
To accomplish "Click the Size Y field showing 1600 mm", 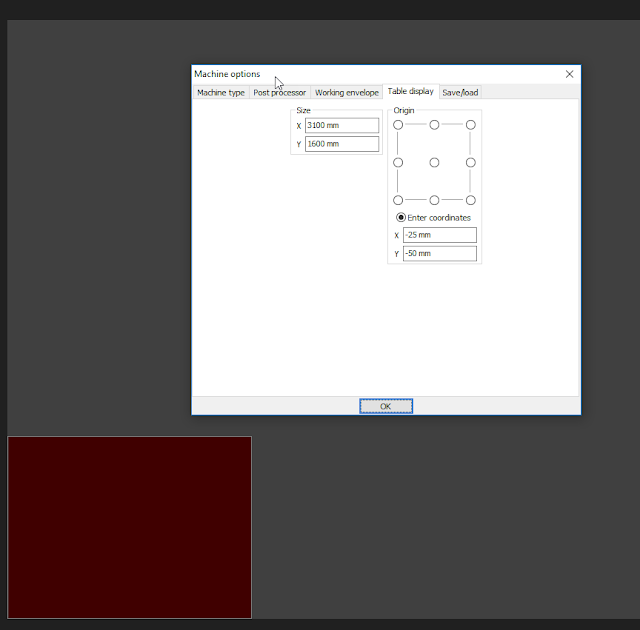I will 342,144.
